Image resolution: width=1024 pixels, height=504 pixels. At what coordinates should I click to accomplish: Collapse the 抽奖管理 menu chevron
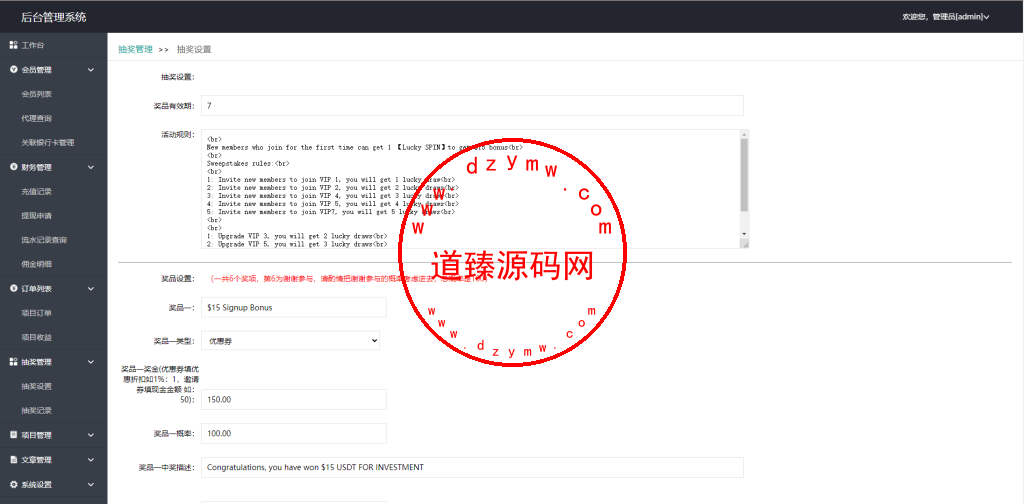[x=91, y=362]
